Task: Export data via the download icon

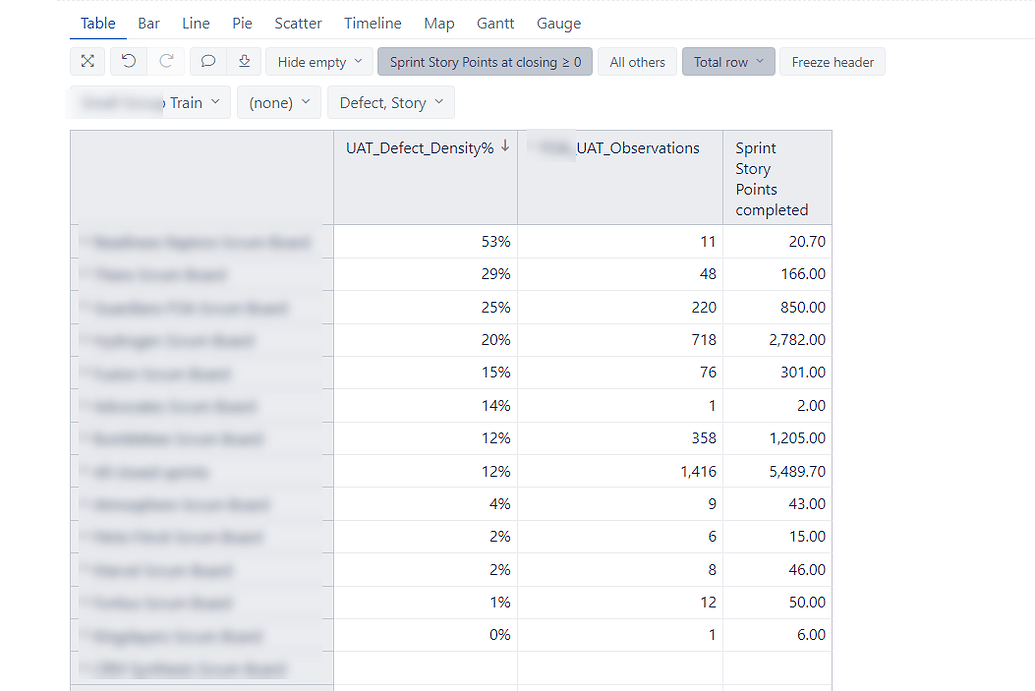Action: (244, 61)
